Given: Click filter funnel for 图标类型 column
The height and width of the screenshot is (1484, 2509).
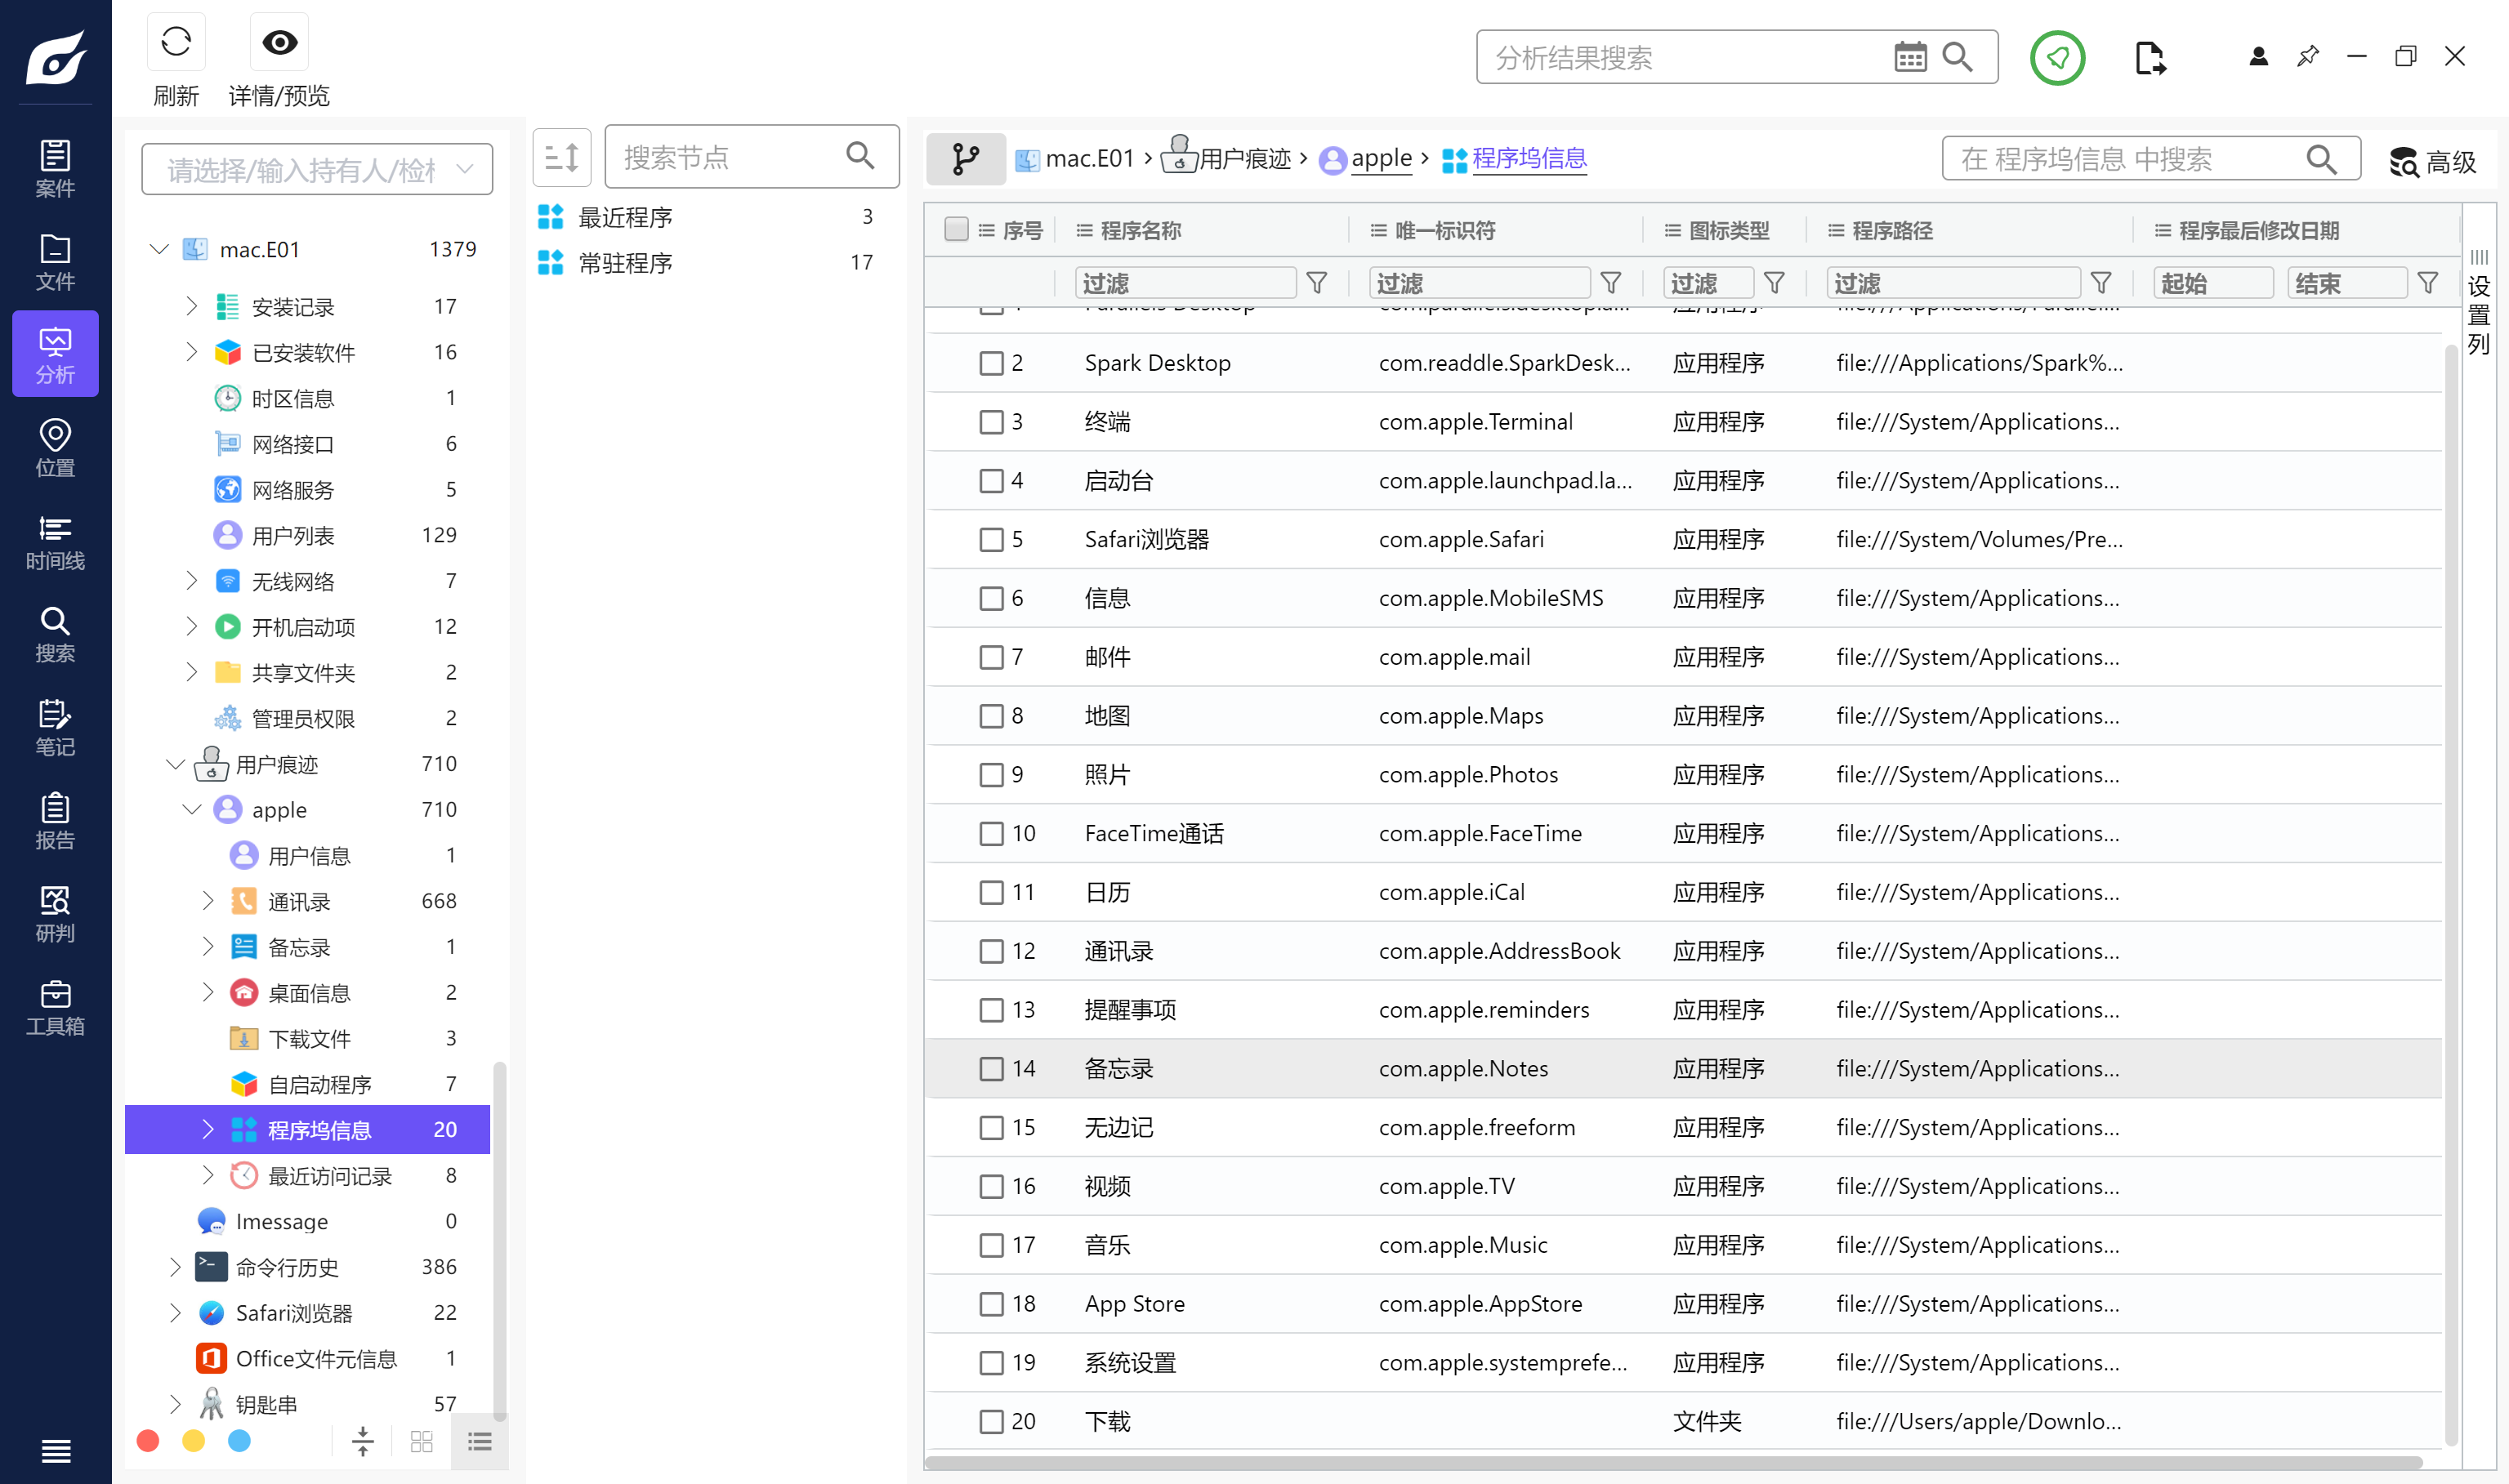Looking at the screenshot, I should [1774, 283].
